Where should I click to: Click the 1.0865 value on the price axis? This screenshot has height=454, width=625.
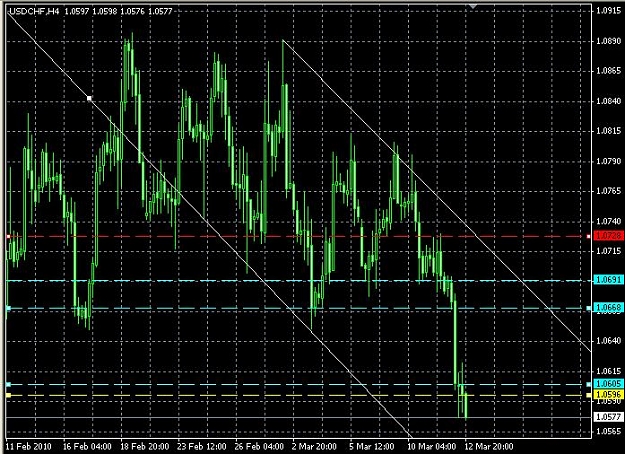[x=608, y=71]
